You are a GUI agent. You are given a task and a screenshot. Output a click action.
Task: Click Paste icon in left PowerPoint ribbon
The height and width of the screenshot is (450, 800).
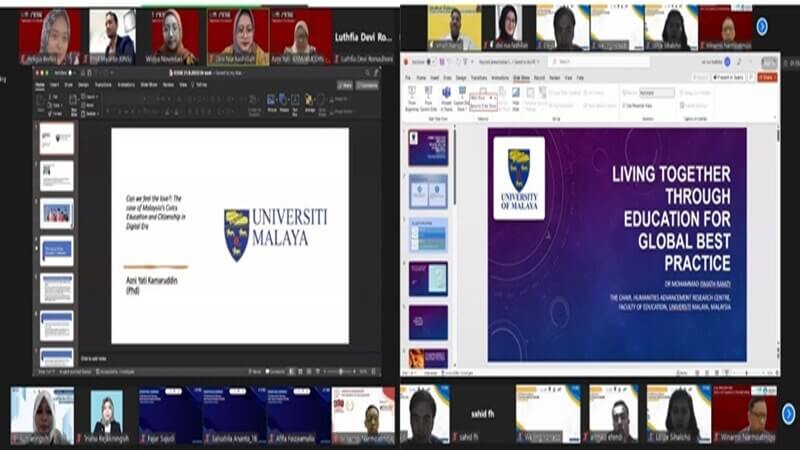(41, 102)
